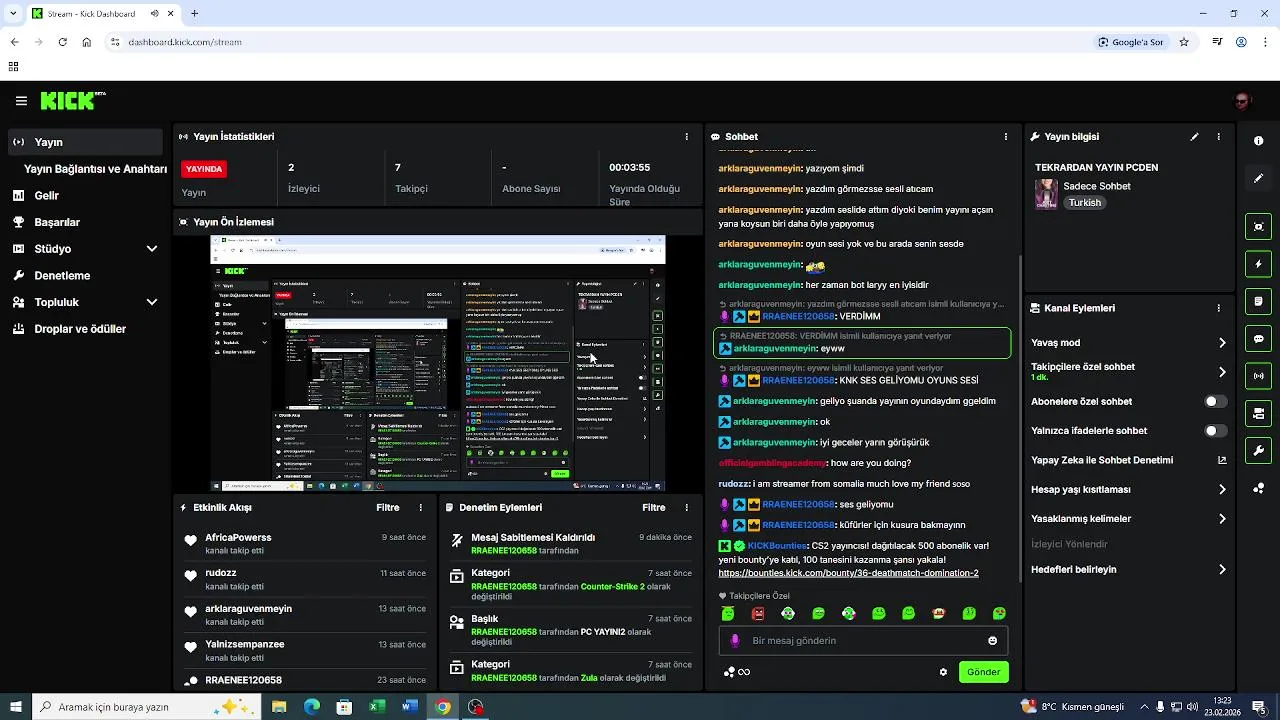Screen dimensions: 1280x720
Task: Click the green Gönder button
Action: point(983,672)
